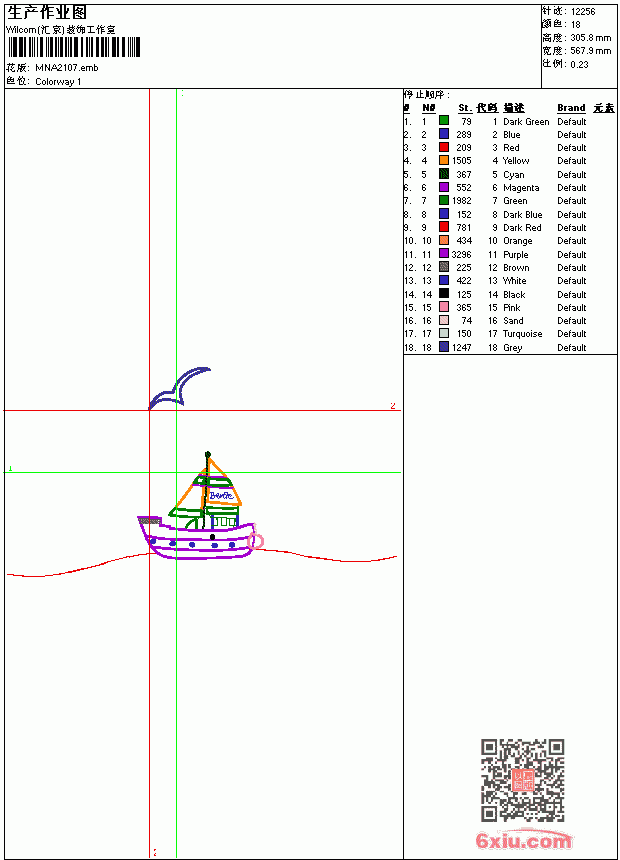
Task: Click the Turquoise description in row 17
Action: 522,334
